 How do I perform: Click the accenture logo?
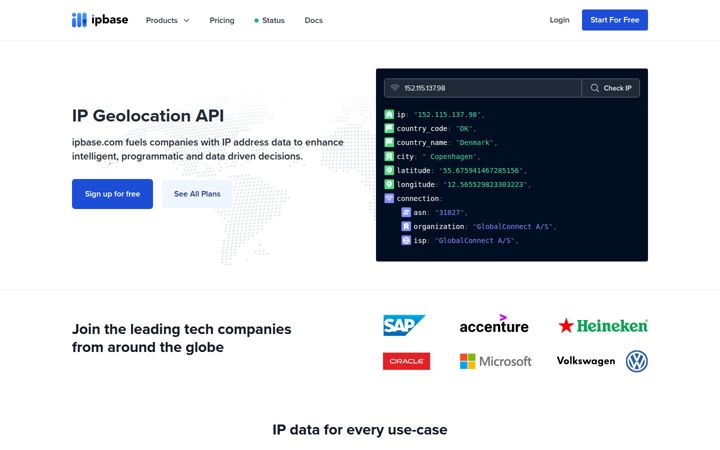[x=494, y=324]
